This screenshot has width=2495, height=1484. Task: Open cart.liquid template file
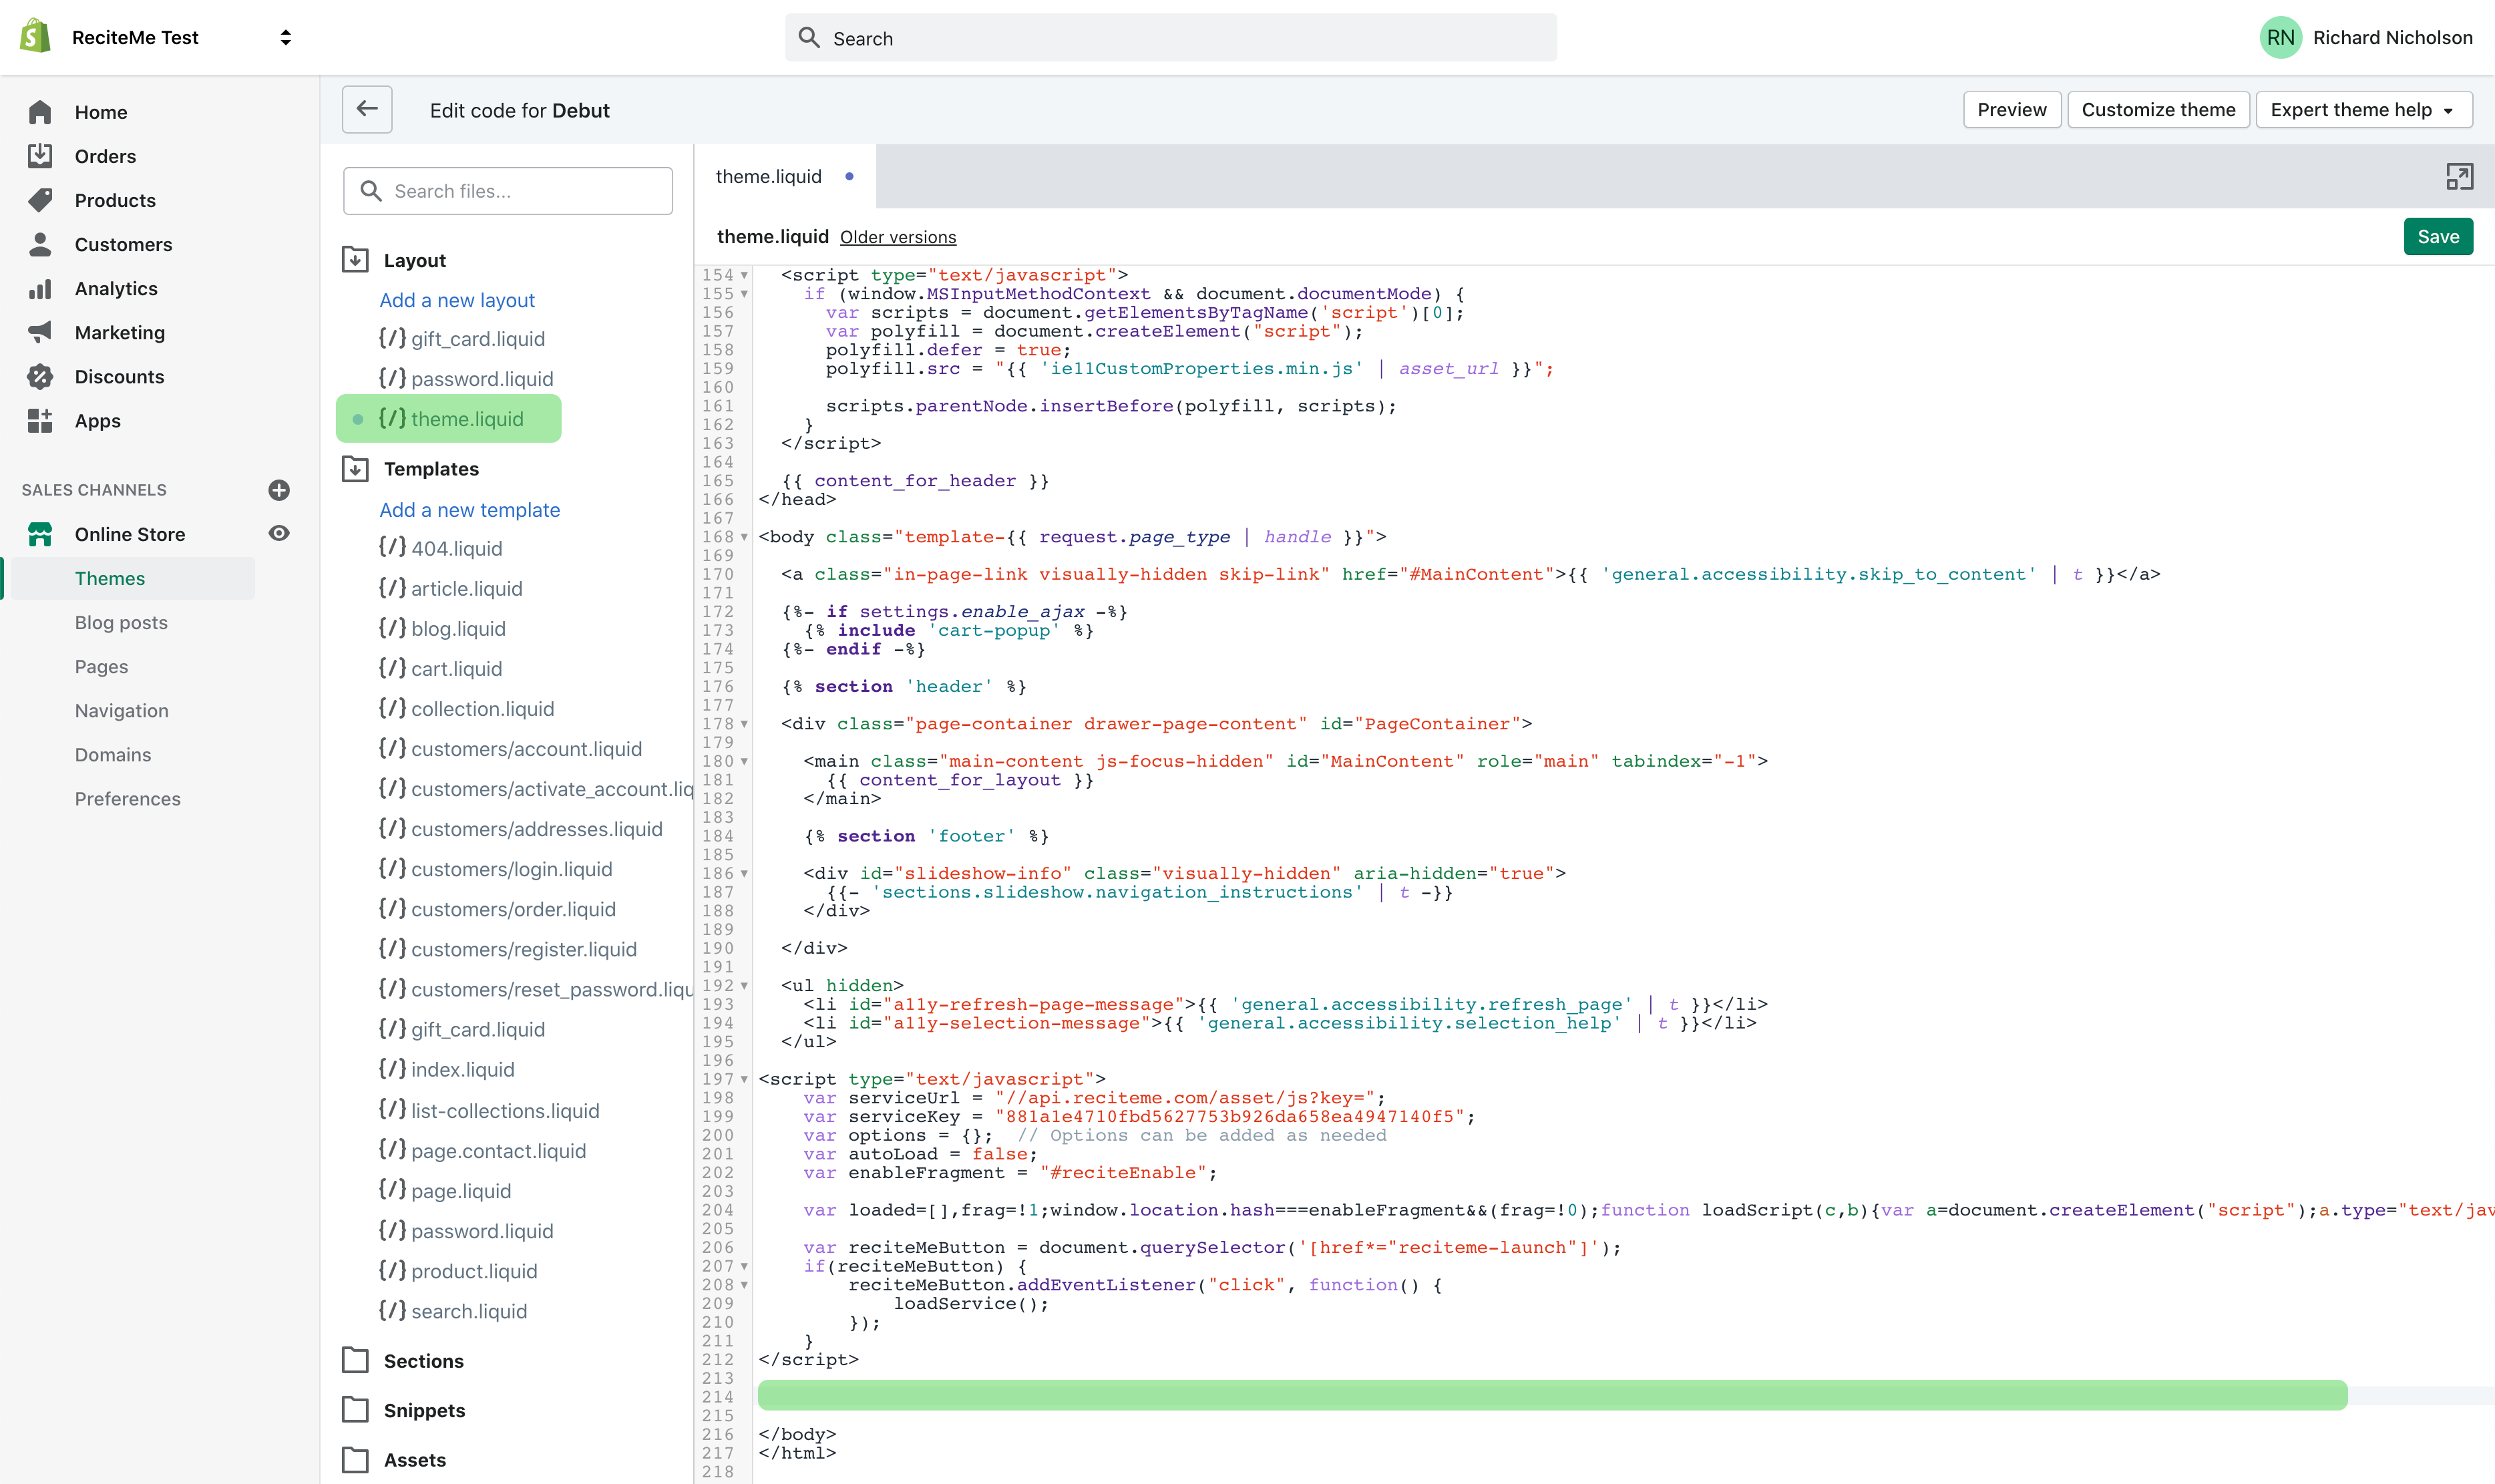(x=440, y=669)
